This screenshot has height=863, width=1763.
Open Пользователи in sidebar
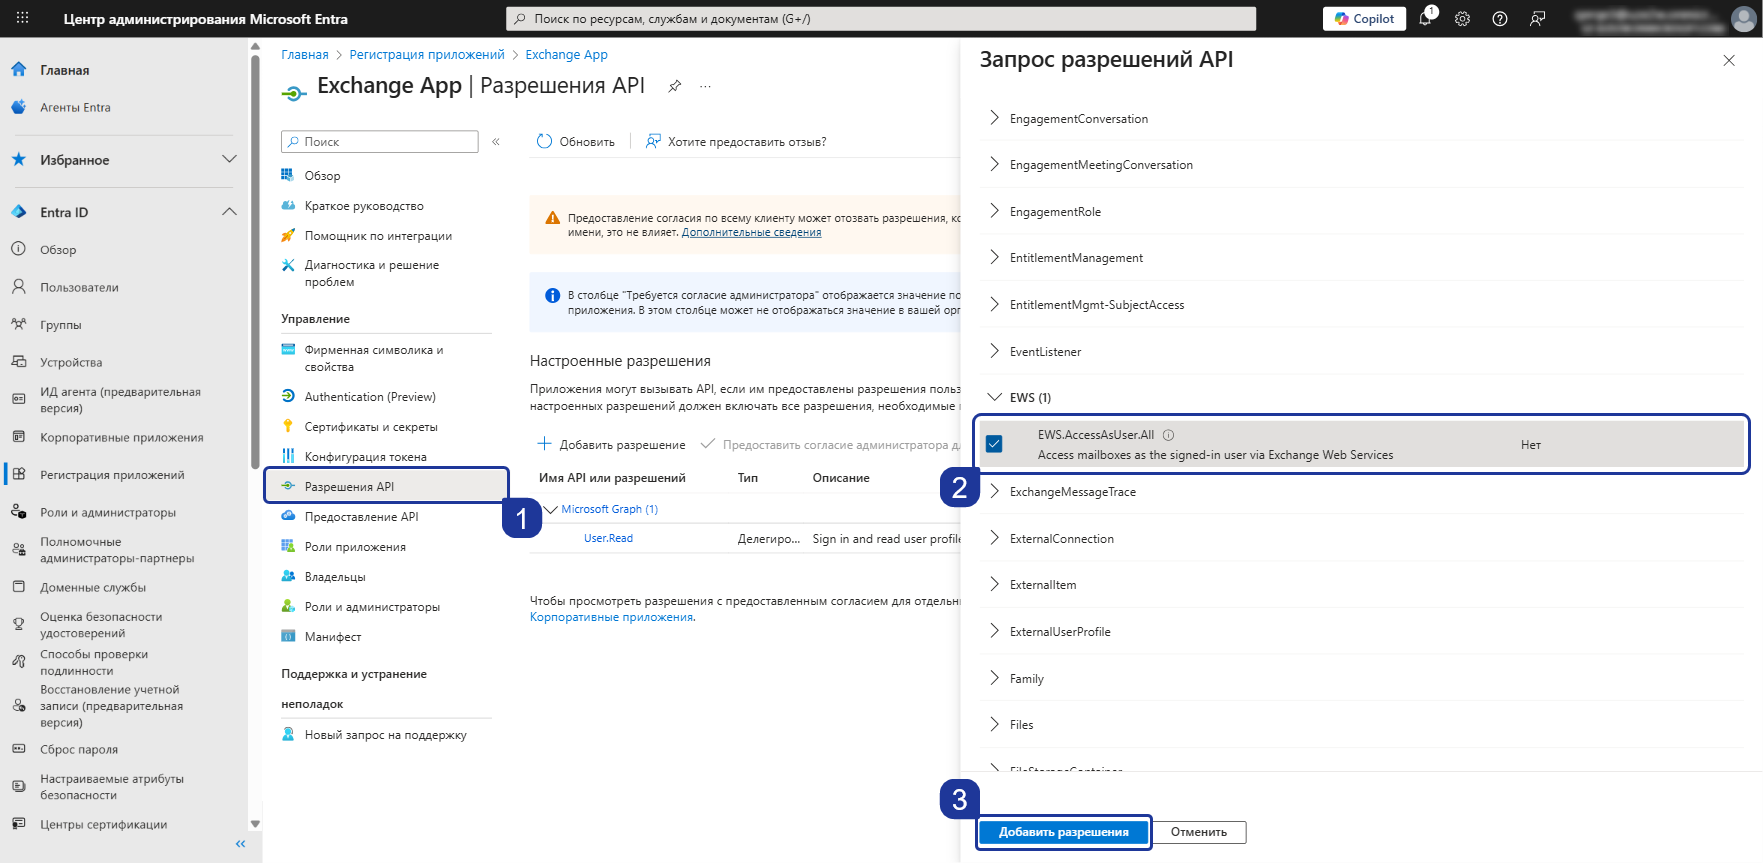tap(79, 288)
